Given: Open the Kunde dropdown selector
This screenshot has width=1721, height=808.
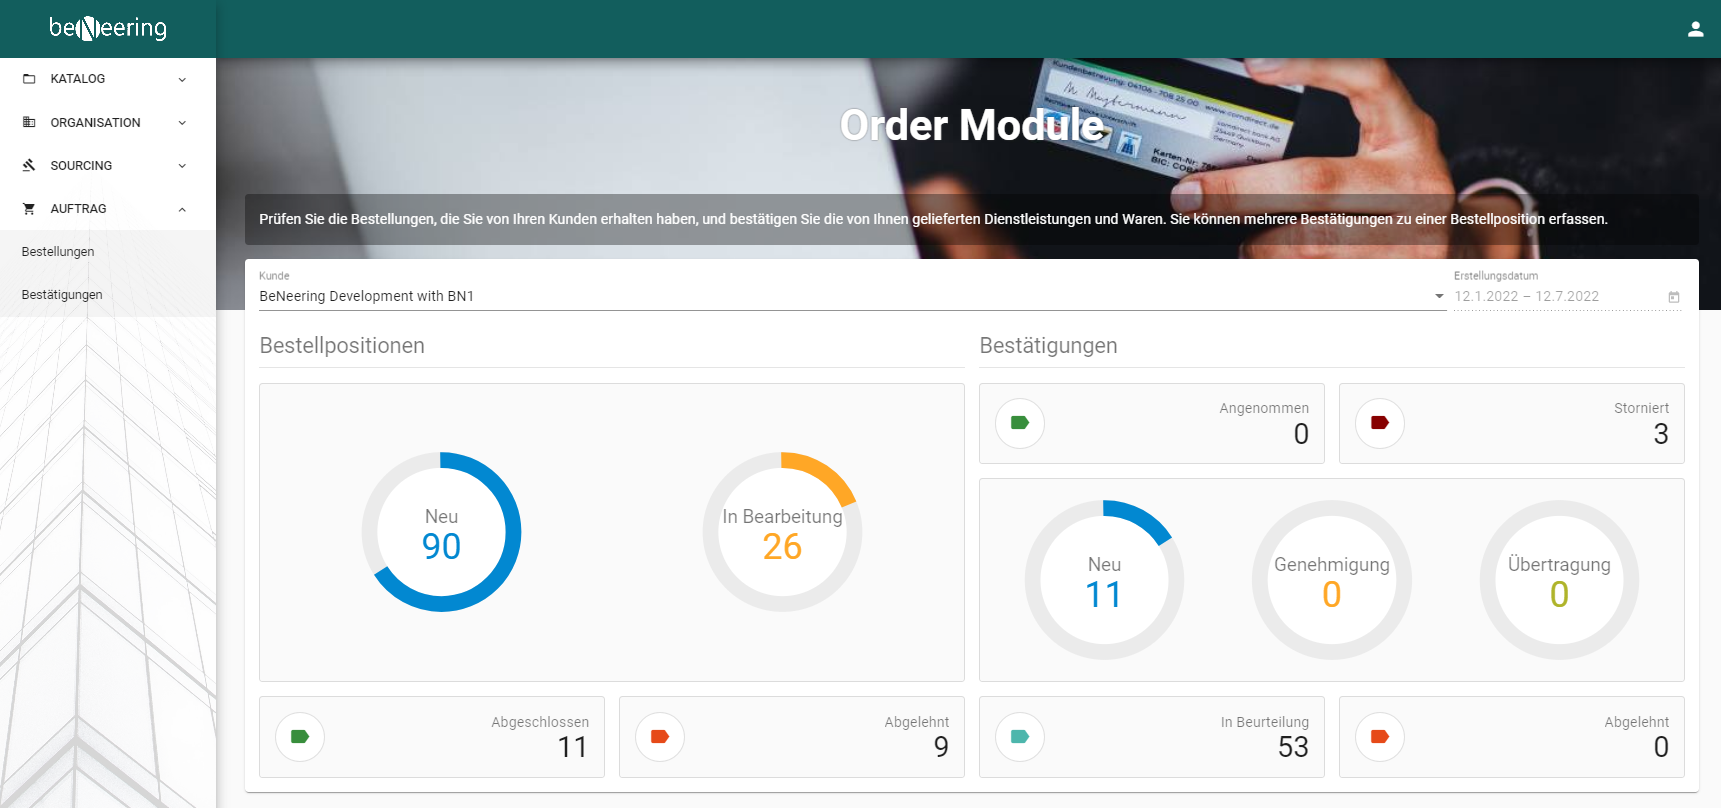Looking at the screenshot, I should [850, 296].
